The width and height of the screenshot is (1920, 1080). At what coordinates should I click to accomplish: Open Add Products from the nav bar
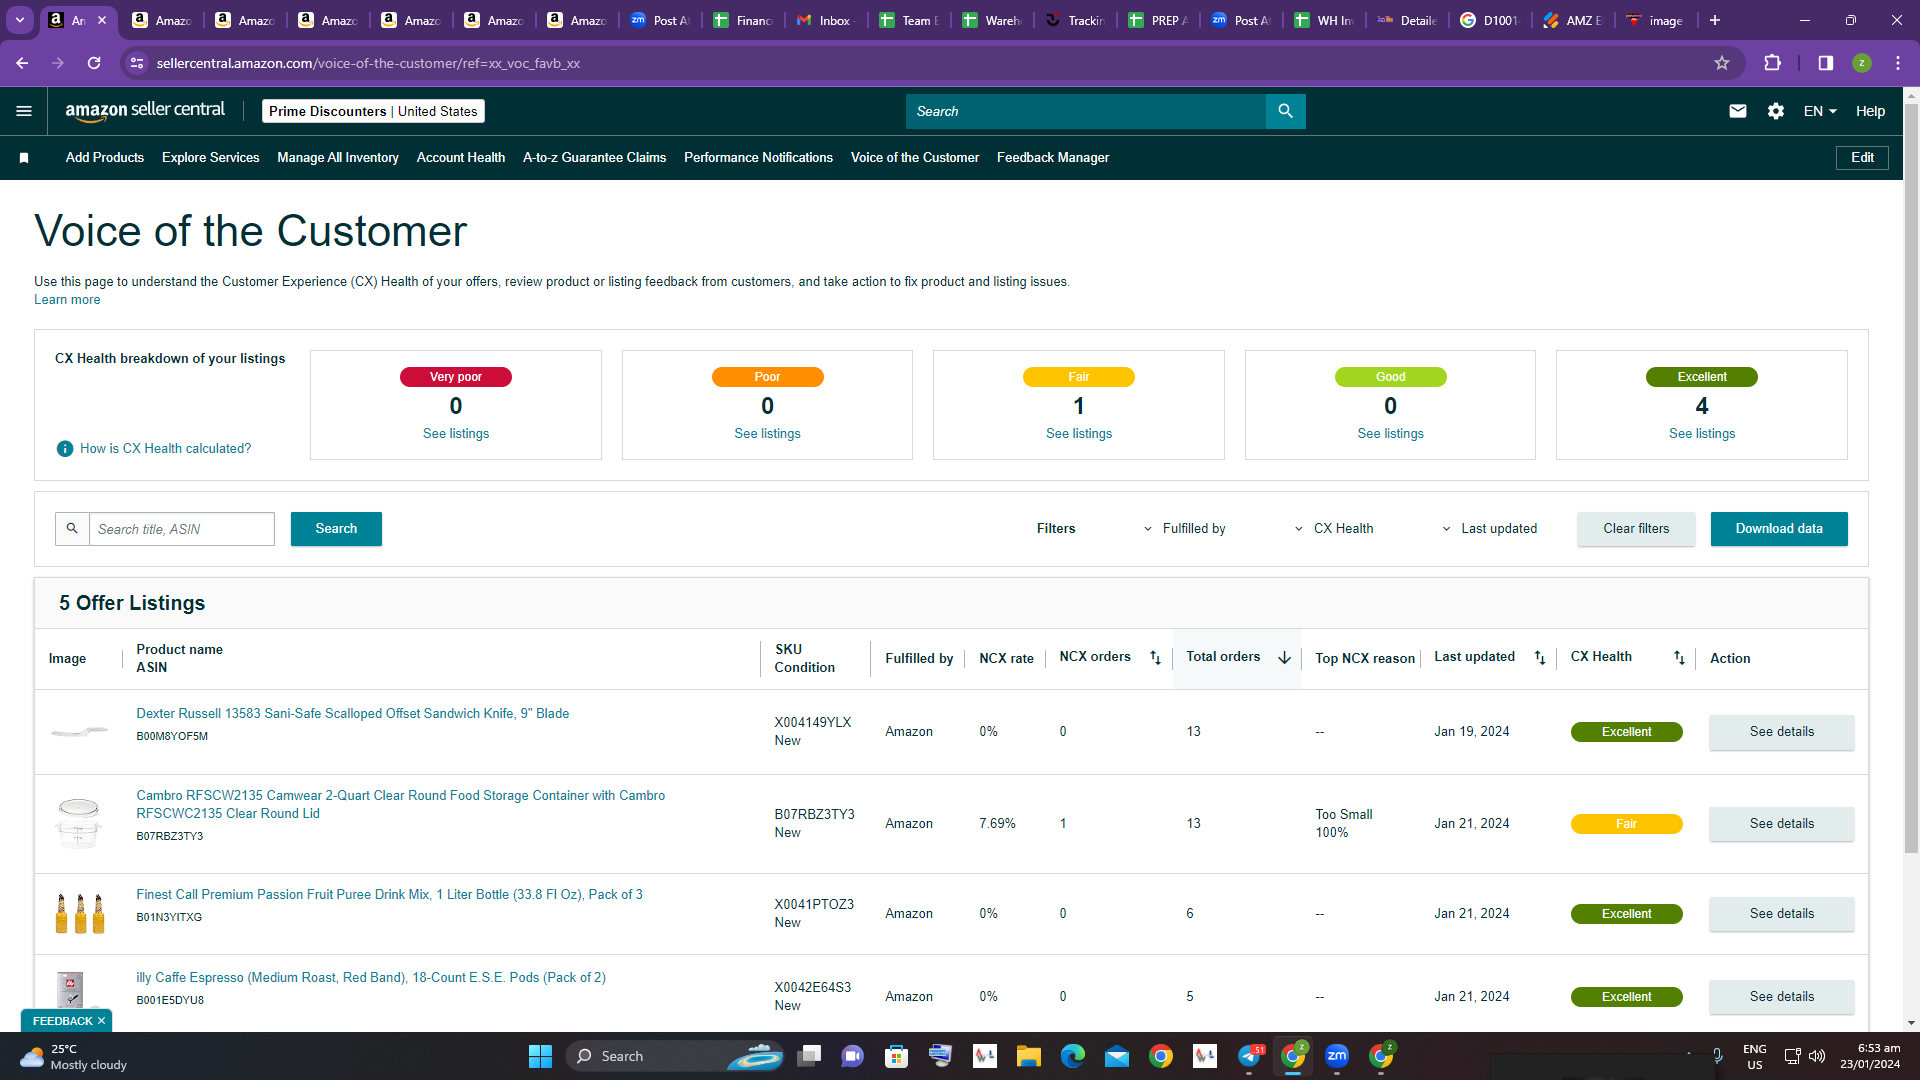(105, 158)
